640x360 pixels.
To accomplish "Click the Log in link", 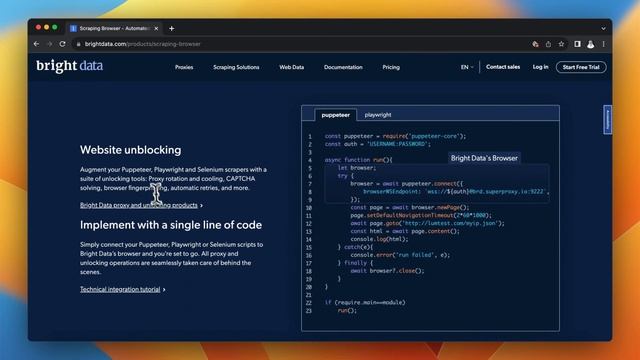I will click(540, 67).
